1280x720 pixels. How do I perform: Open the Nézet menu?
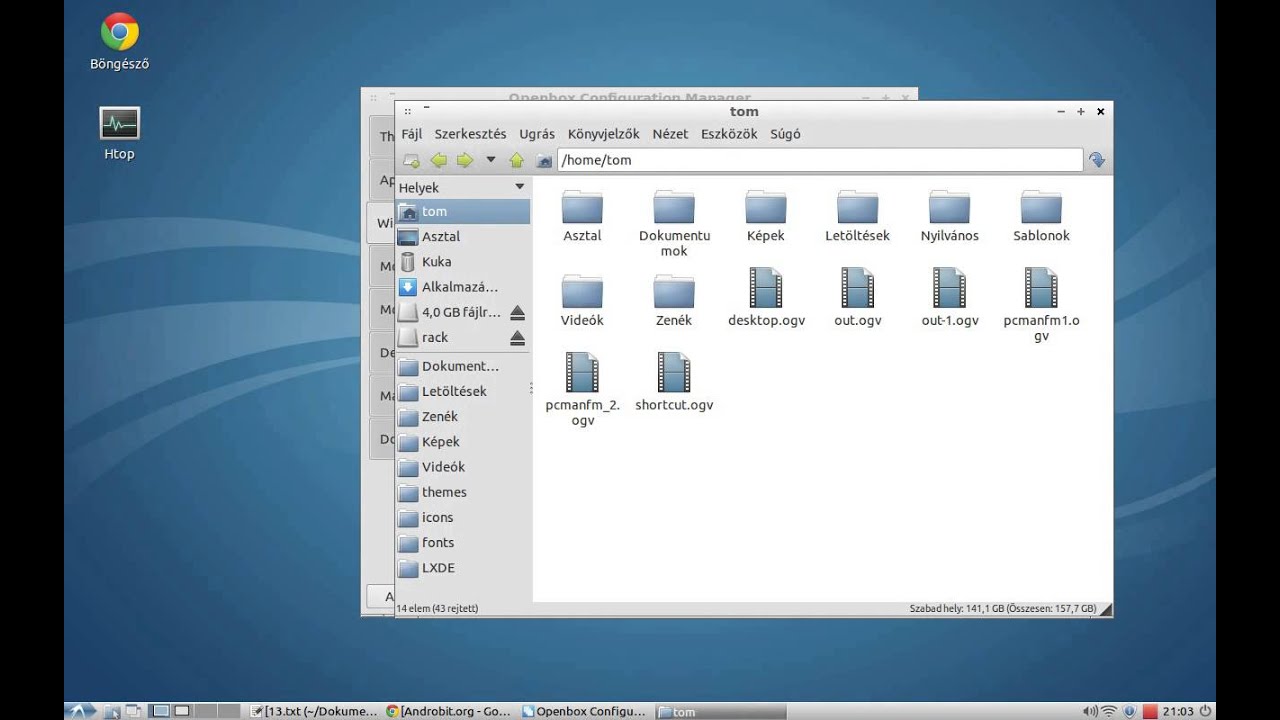(670, 134)
